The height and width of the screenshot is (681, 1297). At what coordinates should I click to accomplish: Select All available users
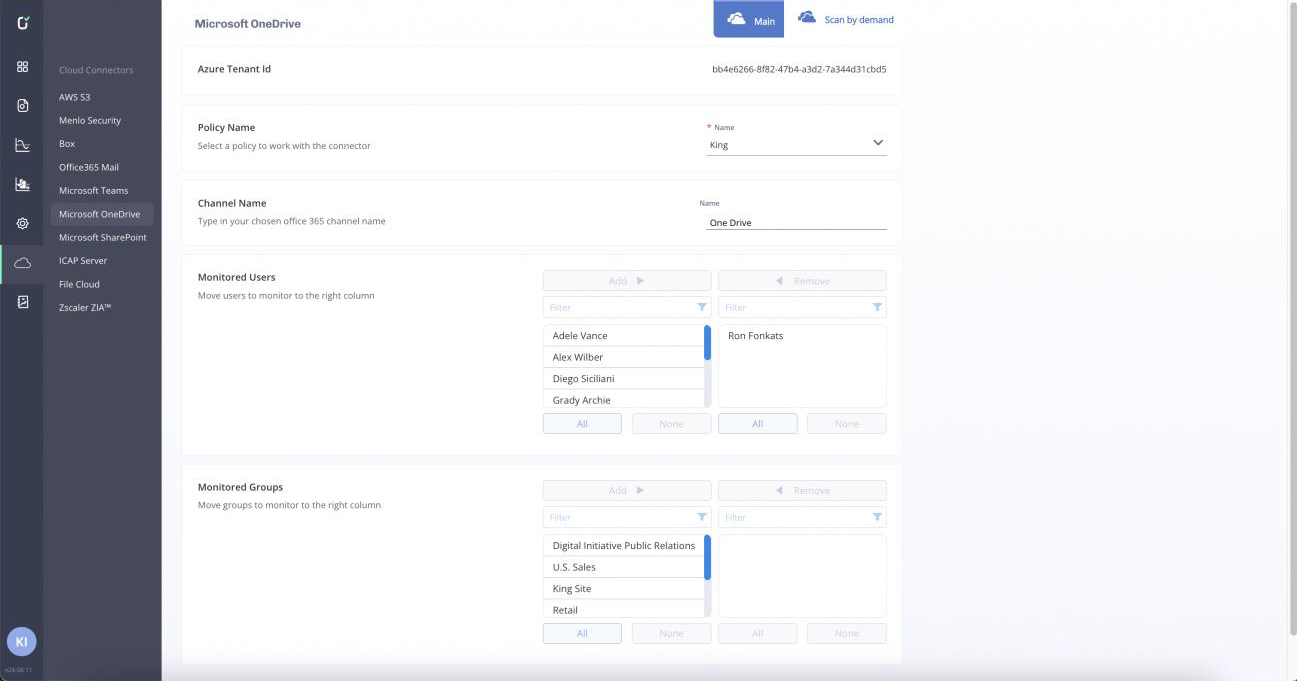point(582,424)
